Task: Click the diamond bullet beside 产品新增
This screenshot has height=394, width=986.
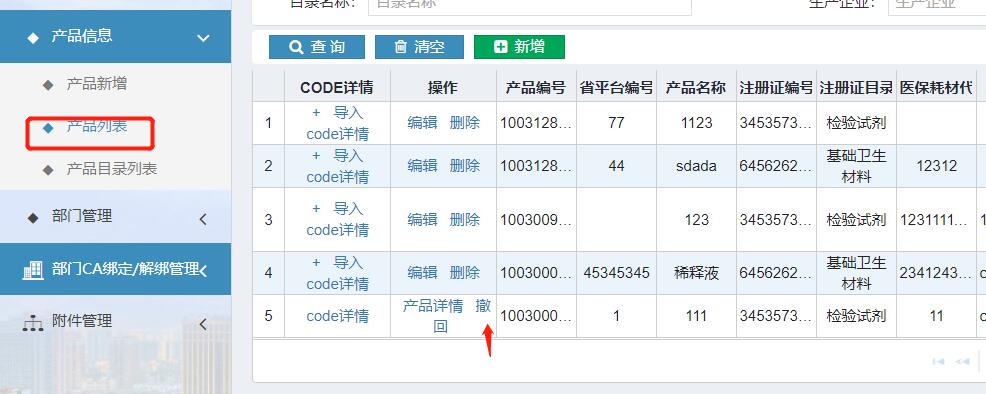Action: [x=48, y=85]
